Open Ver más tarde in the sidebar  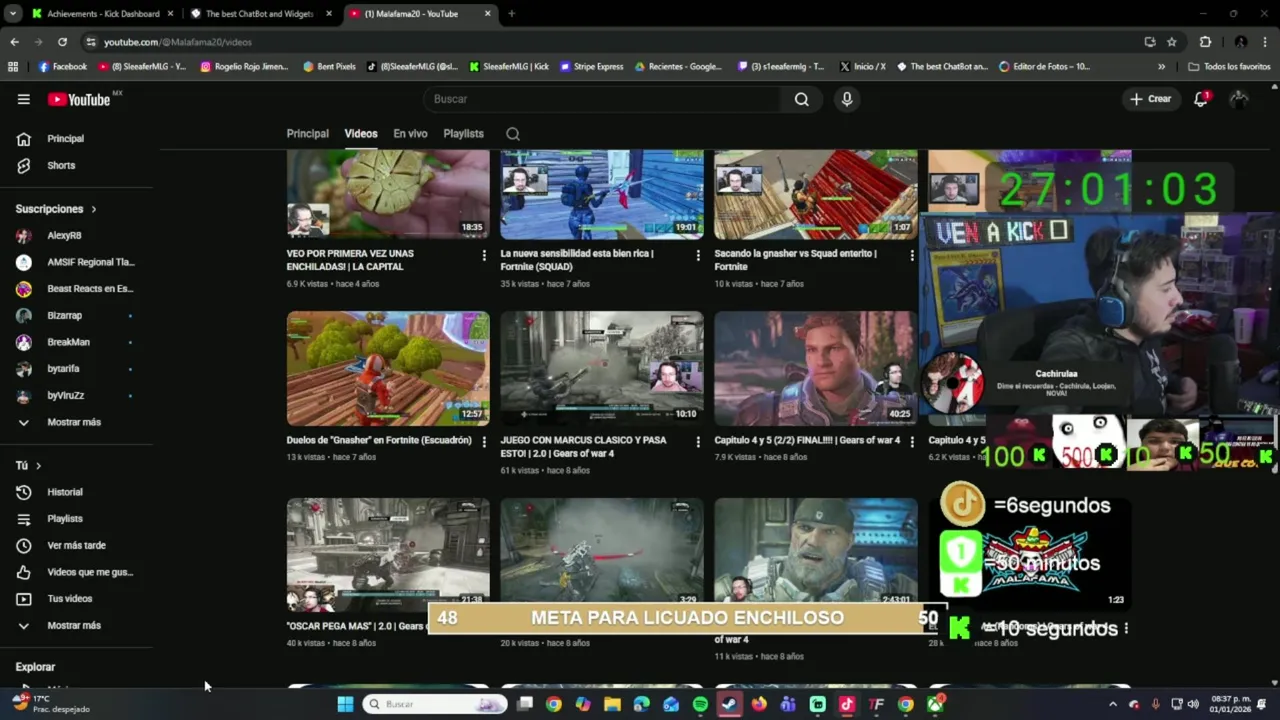pyautogui.click(x=76, y=545)
